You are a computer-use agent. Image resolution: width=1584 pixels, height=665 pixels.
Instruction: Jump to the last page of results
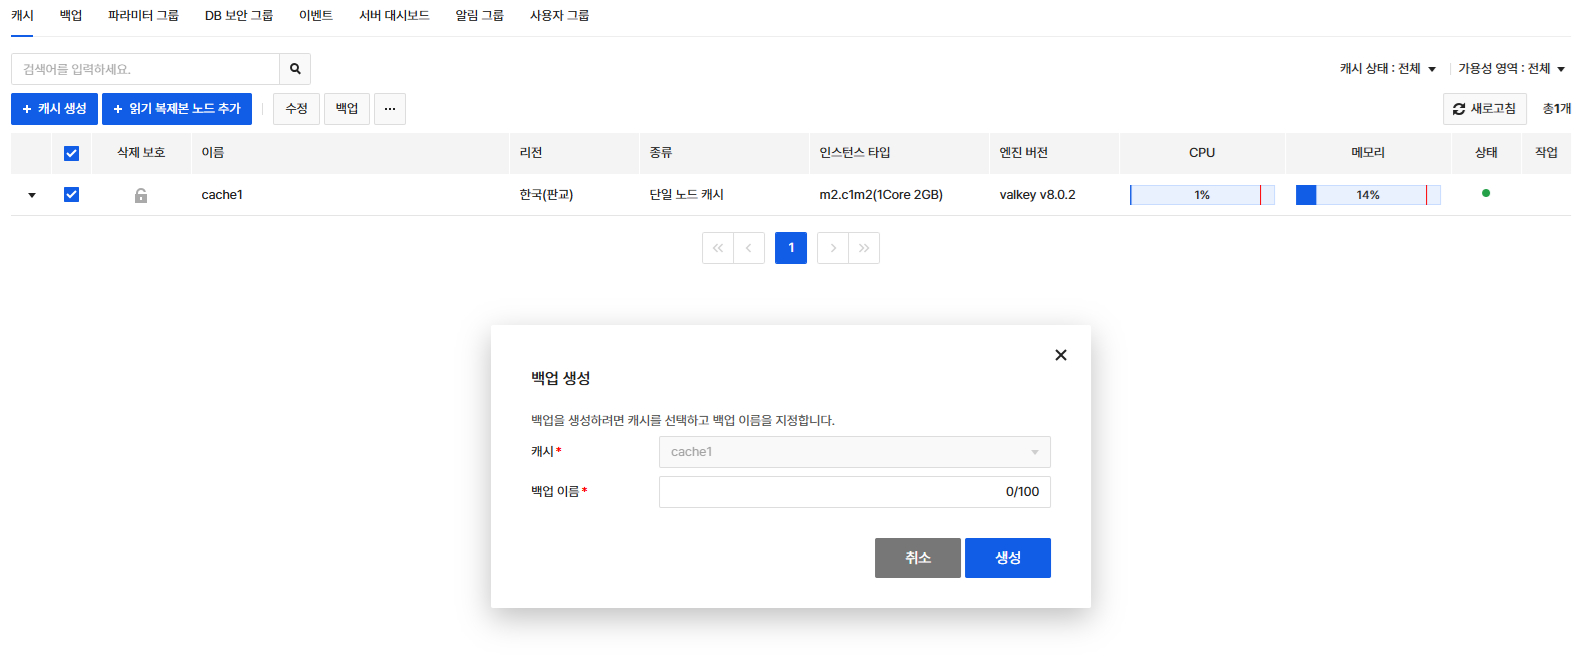point(864,248)
